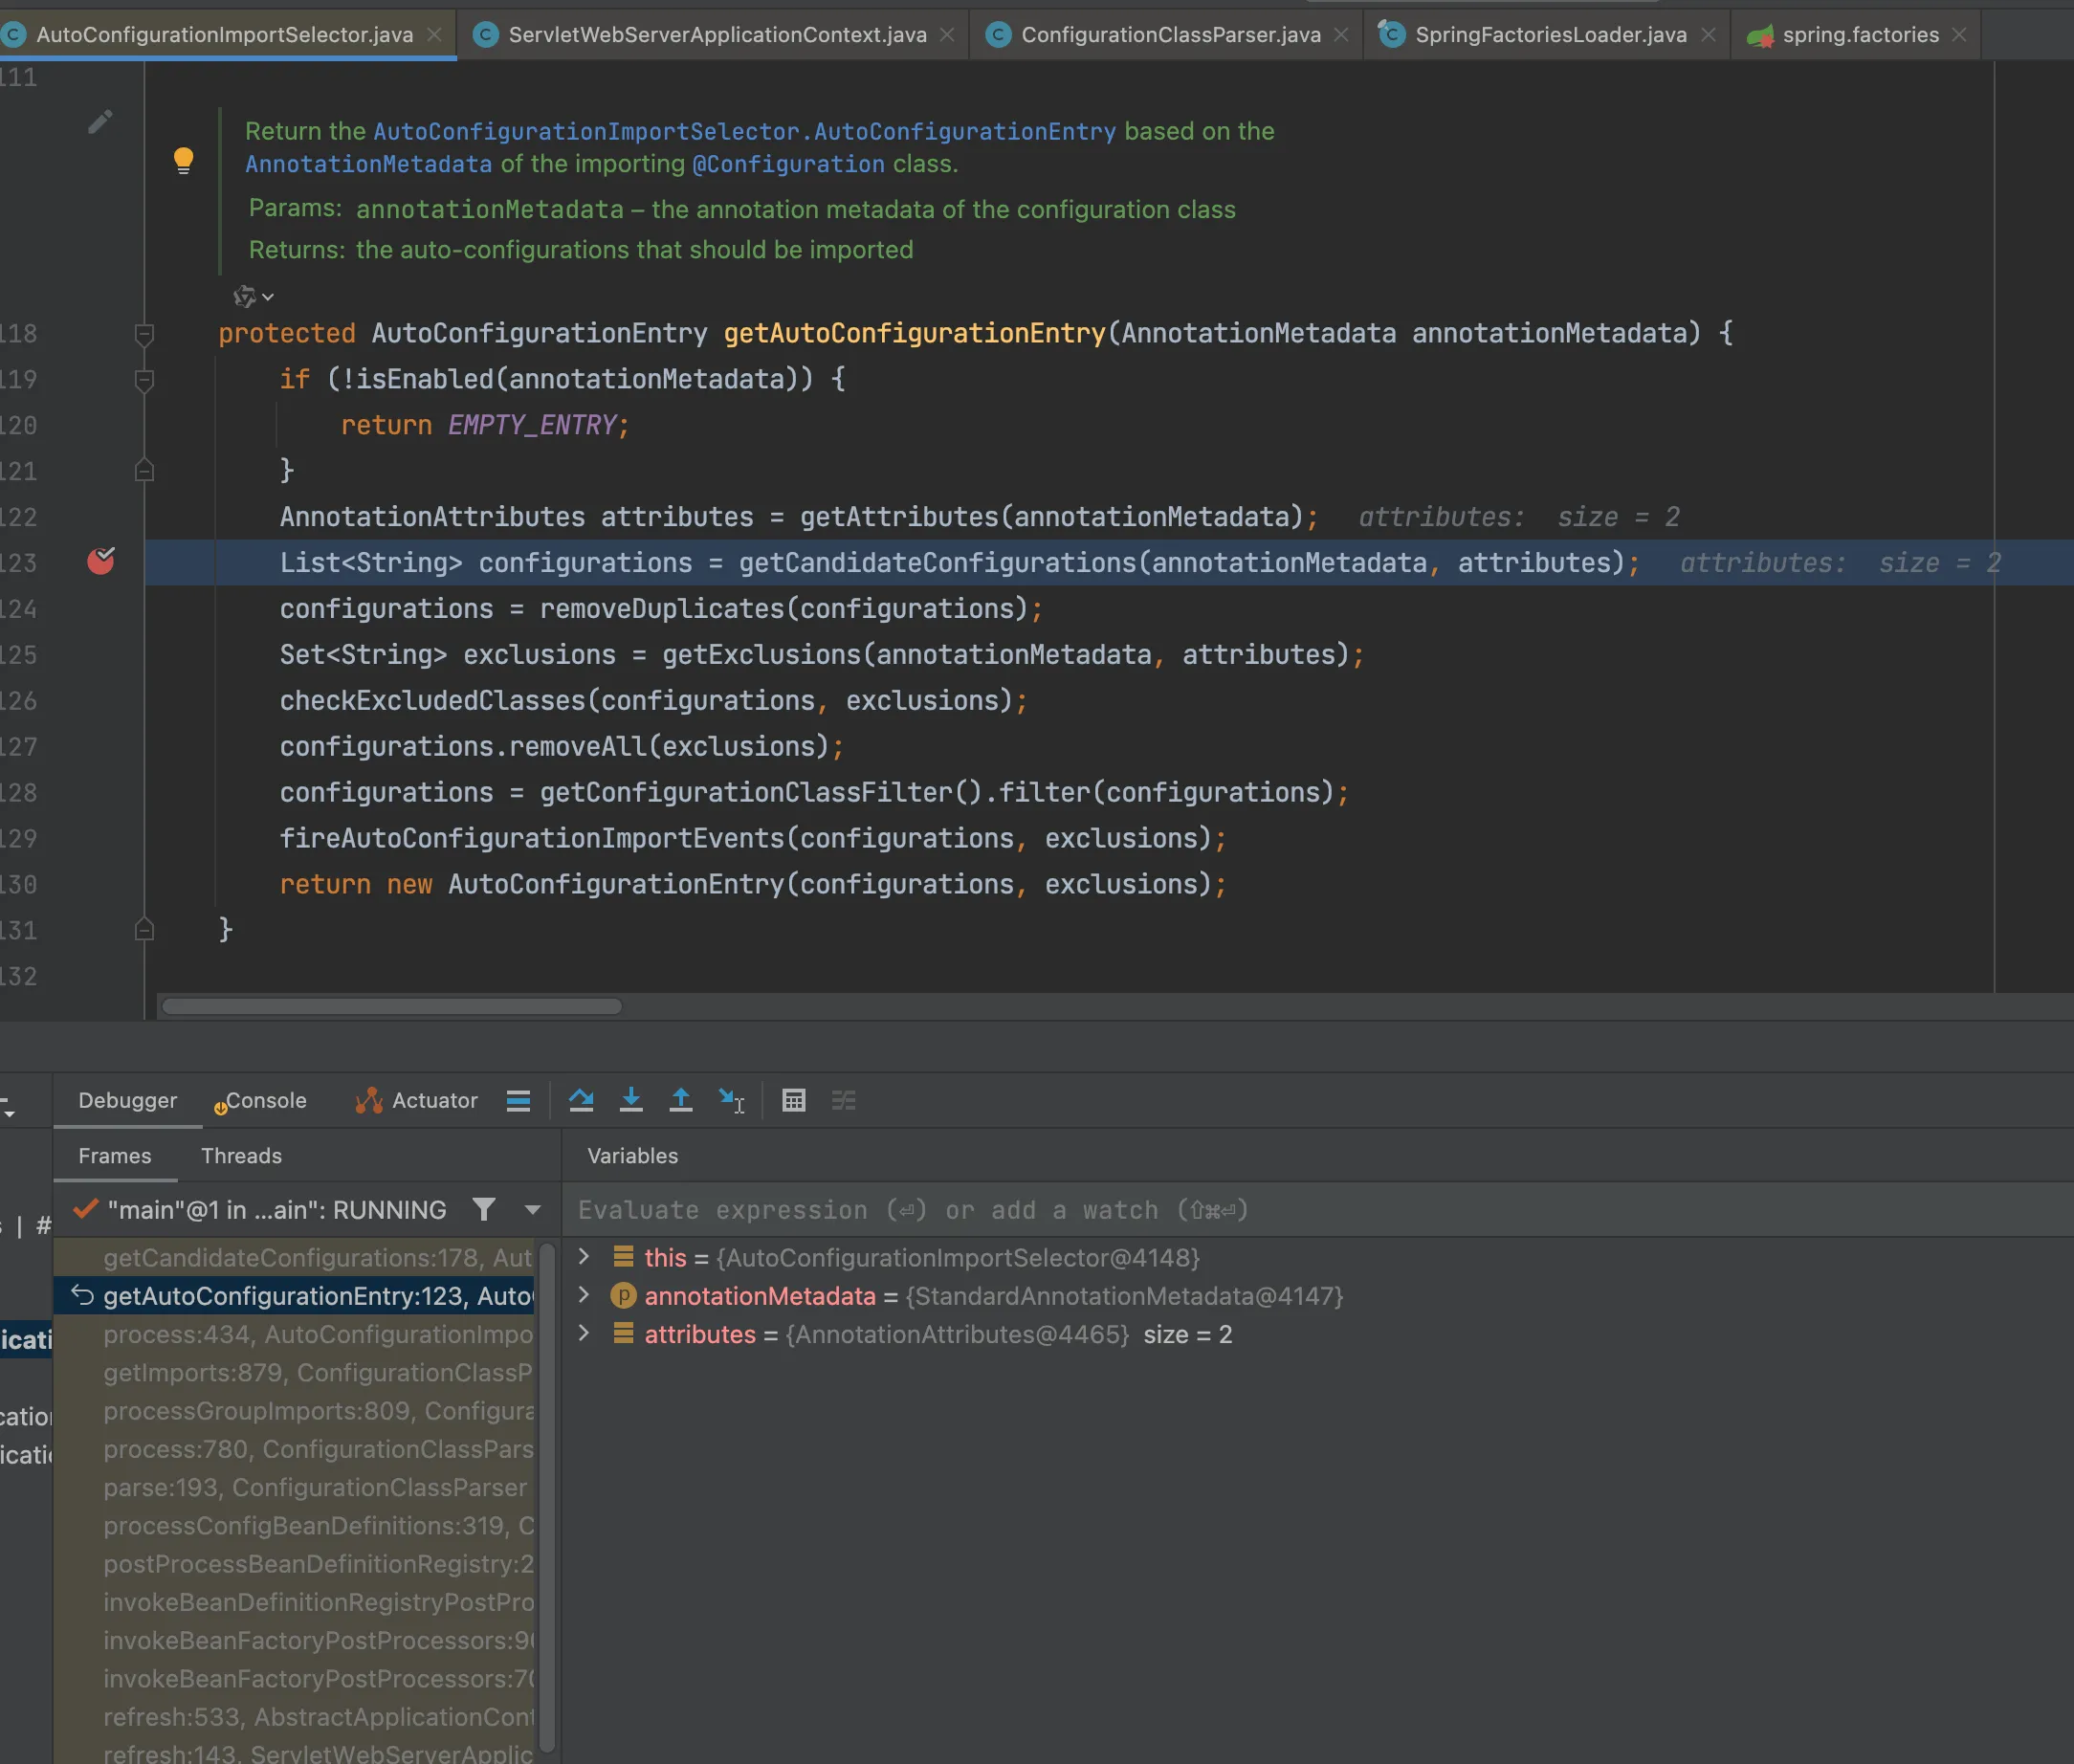Click Evaluate Expression calculator icon
2074x1764 pixels.
tap(794, 1100)
